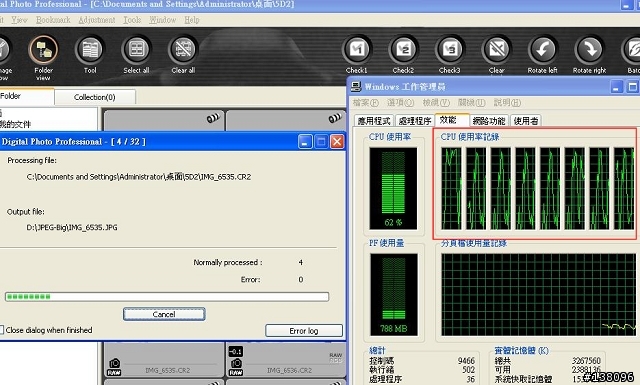Viewport: 640px width, 385px height.
Task: Click the '控制碼' row under 總計
Action: (x=422, y=361)
